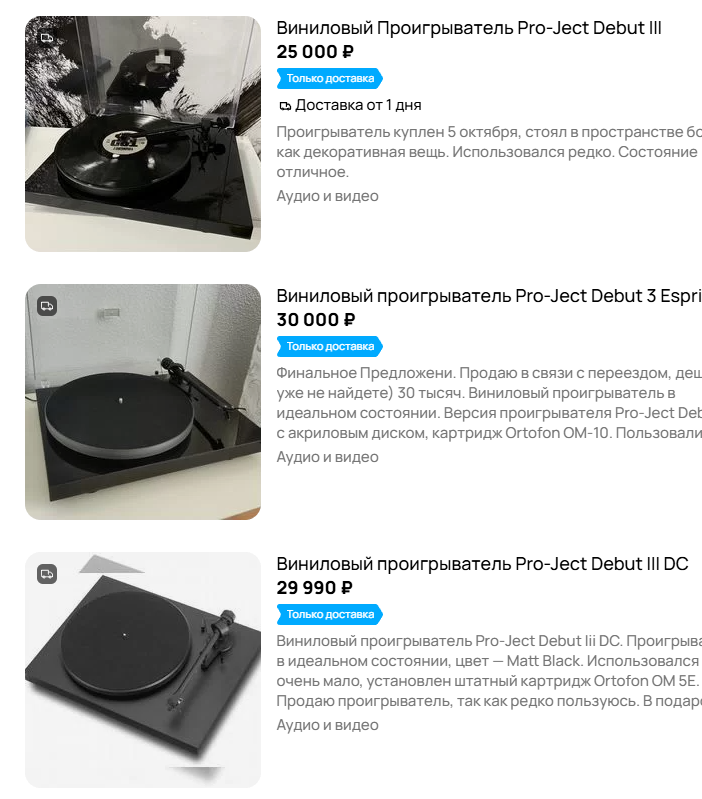
Task: Open third matte black turntable photo
Action: pyautogui.click(x=143, y=670)
